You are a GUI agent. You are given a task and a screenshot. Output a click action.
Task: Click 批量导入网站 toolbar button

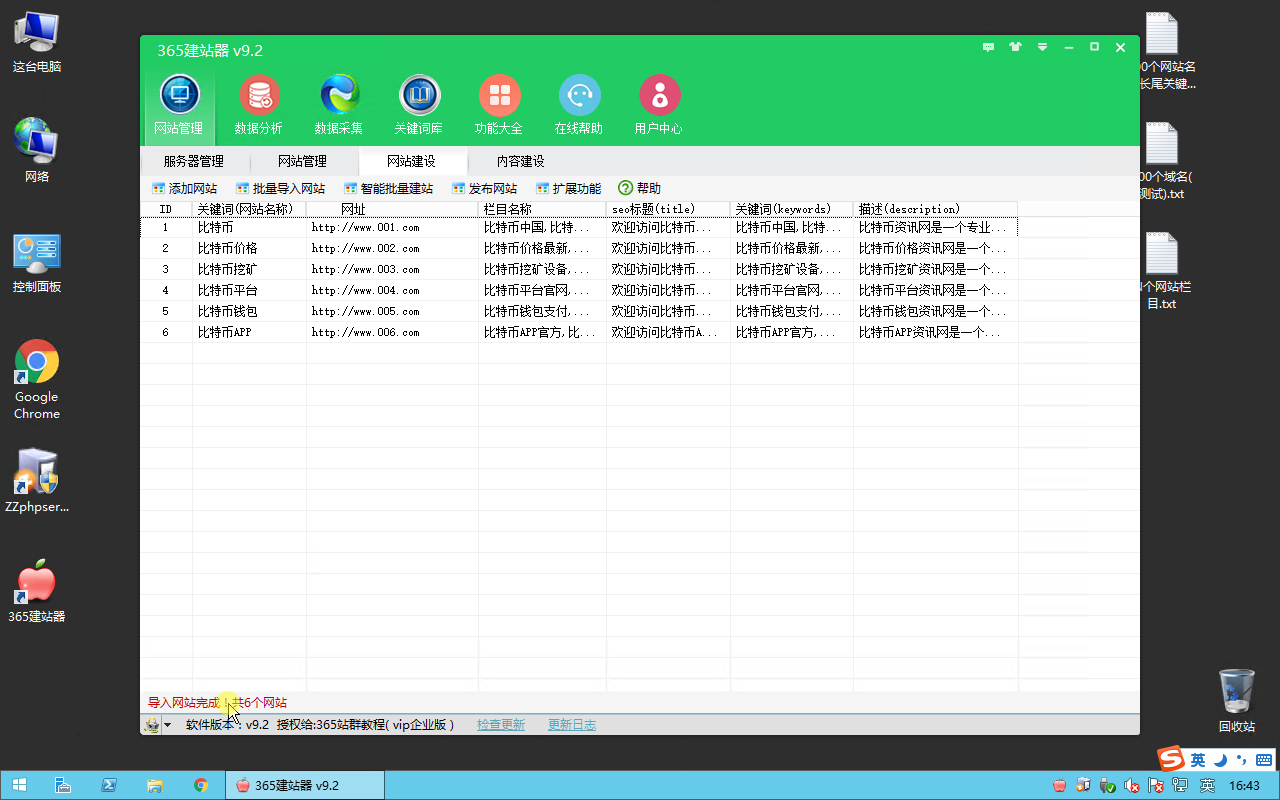pyautogui.click(x=280, y=188)
